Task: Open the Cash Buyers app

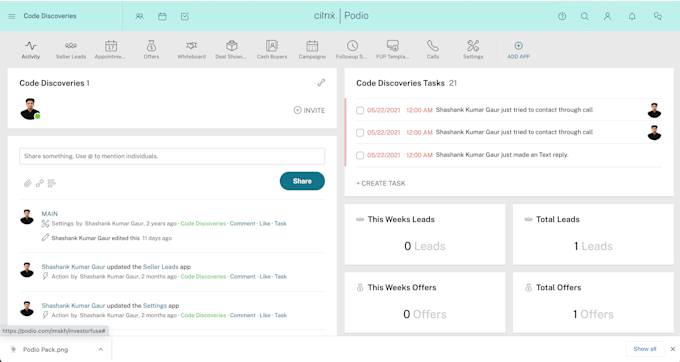Action: [272, 49]
